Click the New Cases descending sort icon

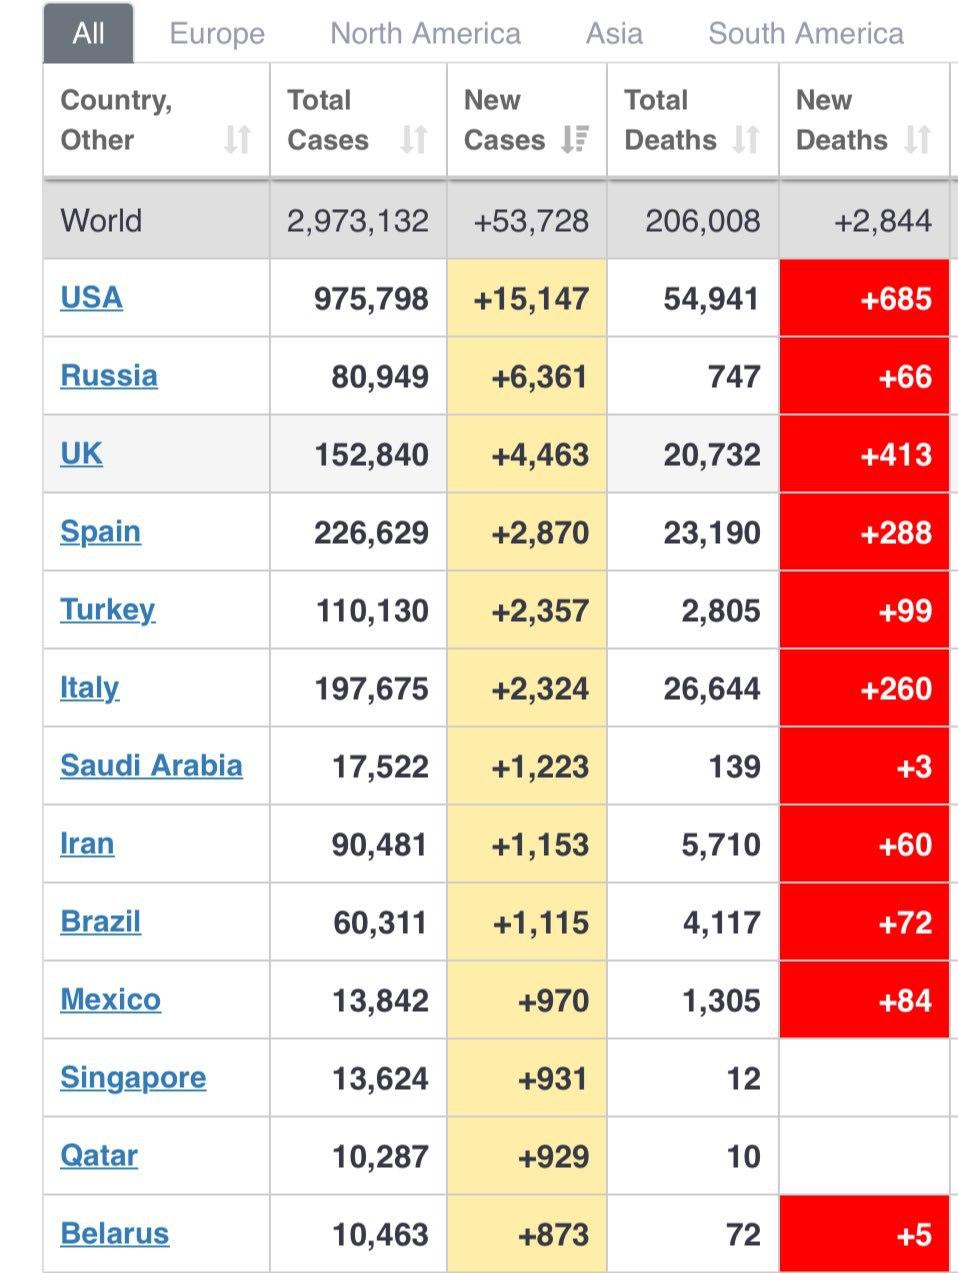pos(574,139)
